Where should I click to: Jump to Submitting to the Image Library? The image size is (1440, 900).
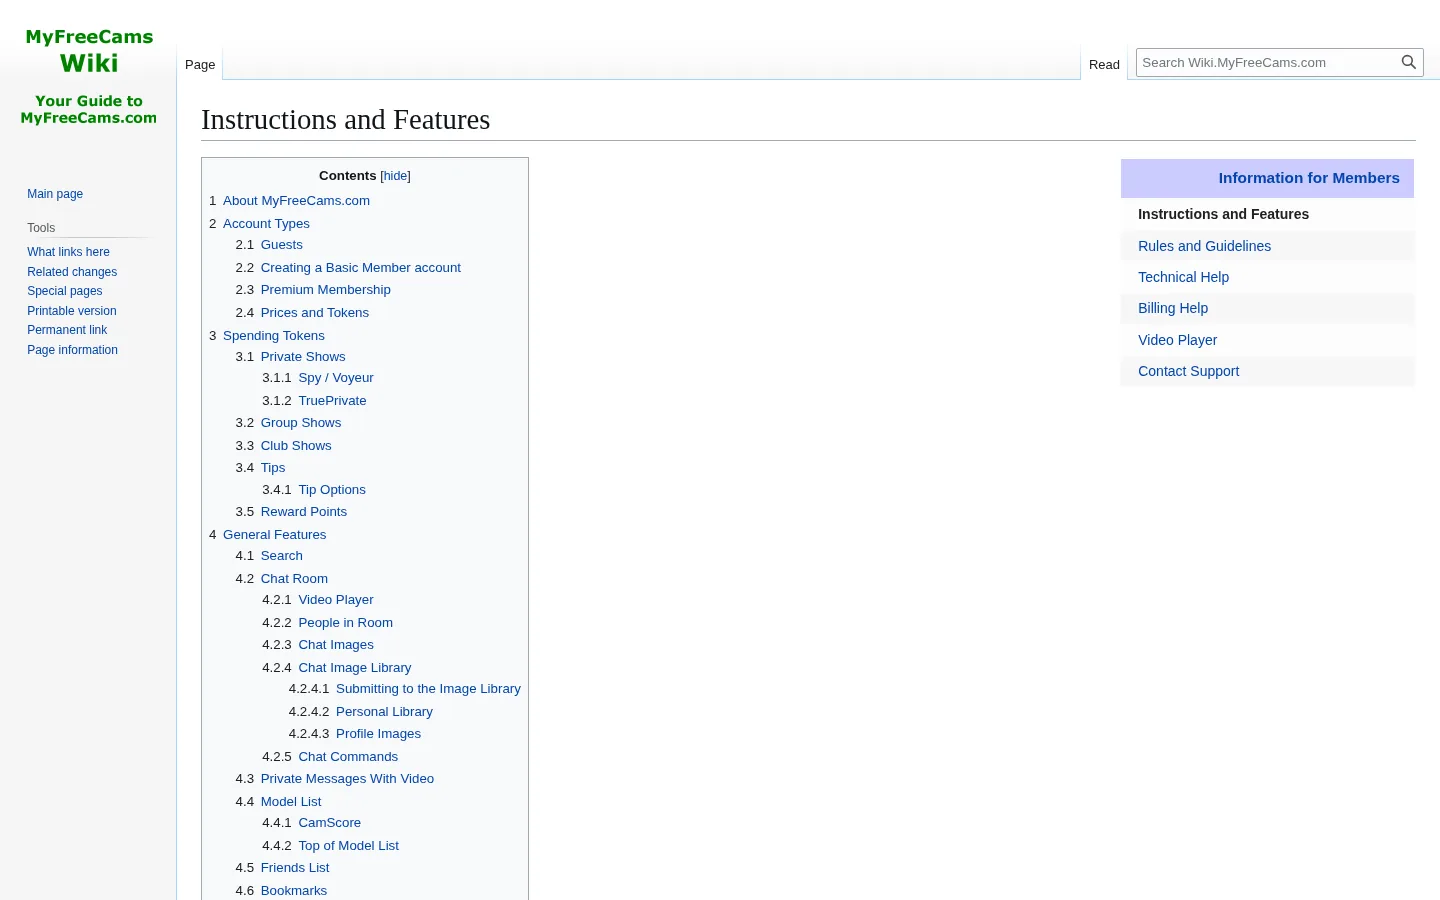click(428, 689)
